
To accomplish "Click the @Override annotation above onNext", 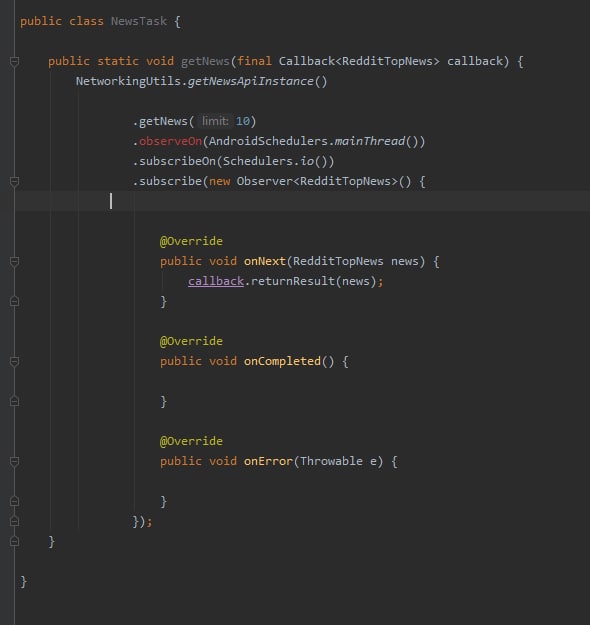I will coord(191,241).
